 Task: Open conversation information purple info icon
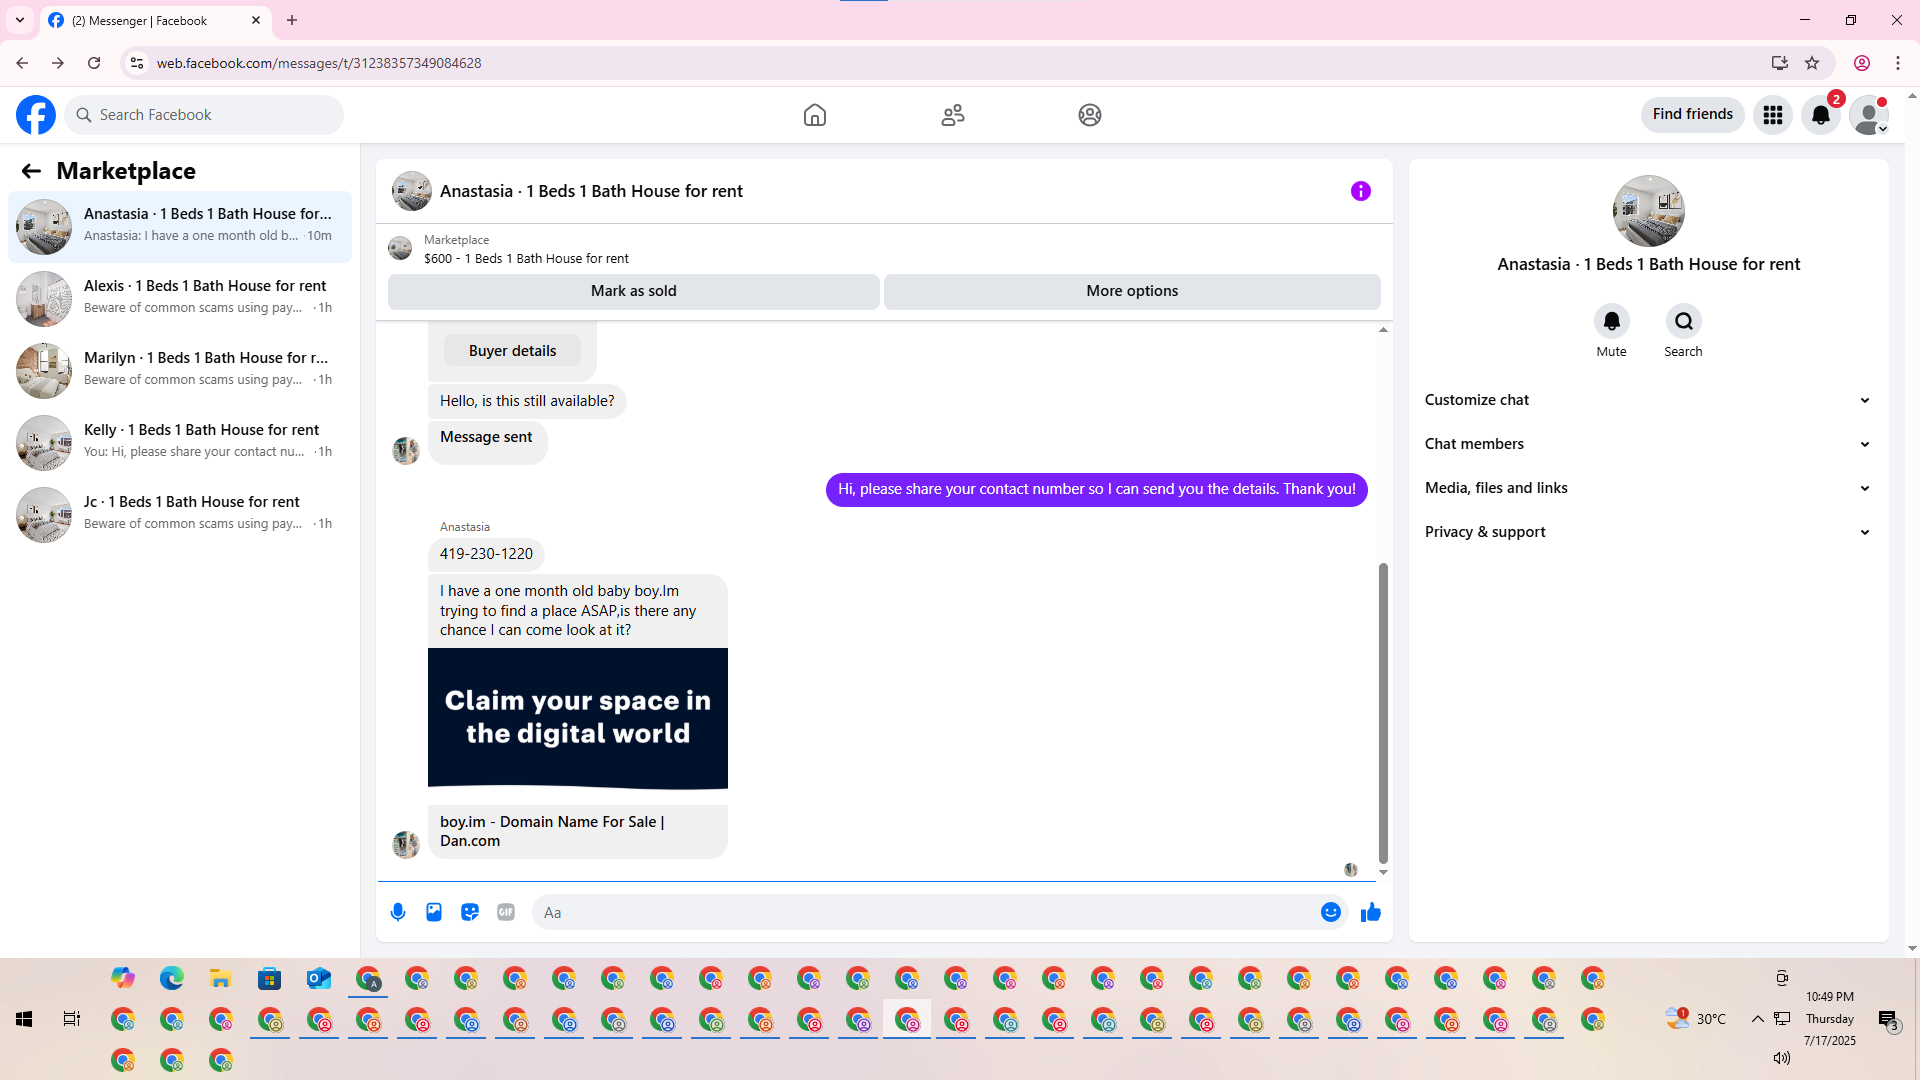1361,191
